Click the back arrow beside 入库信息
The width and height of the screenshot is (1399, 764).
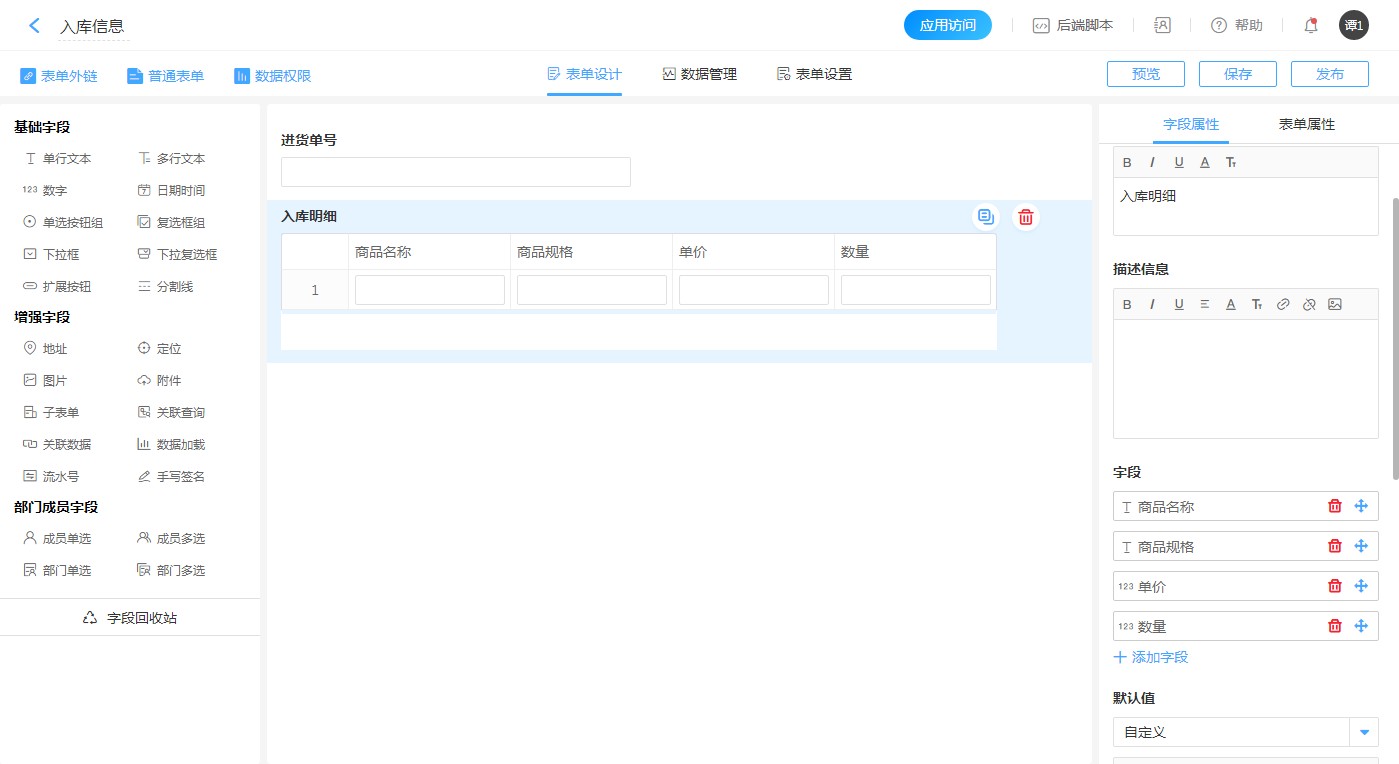(x=35, y=26)
